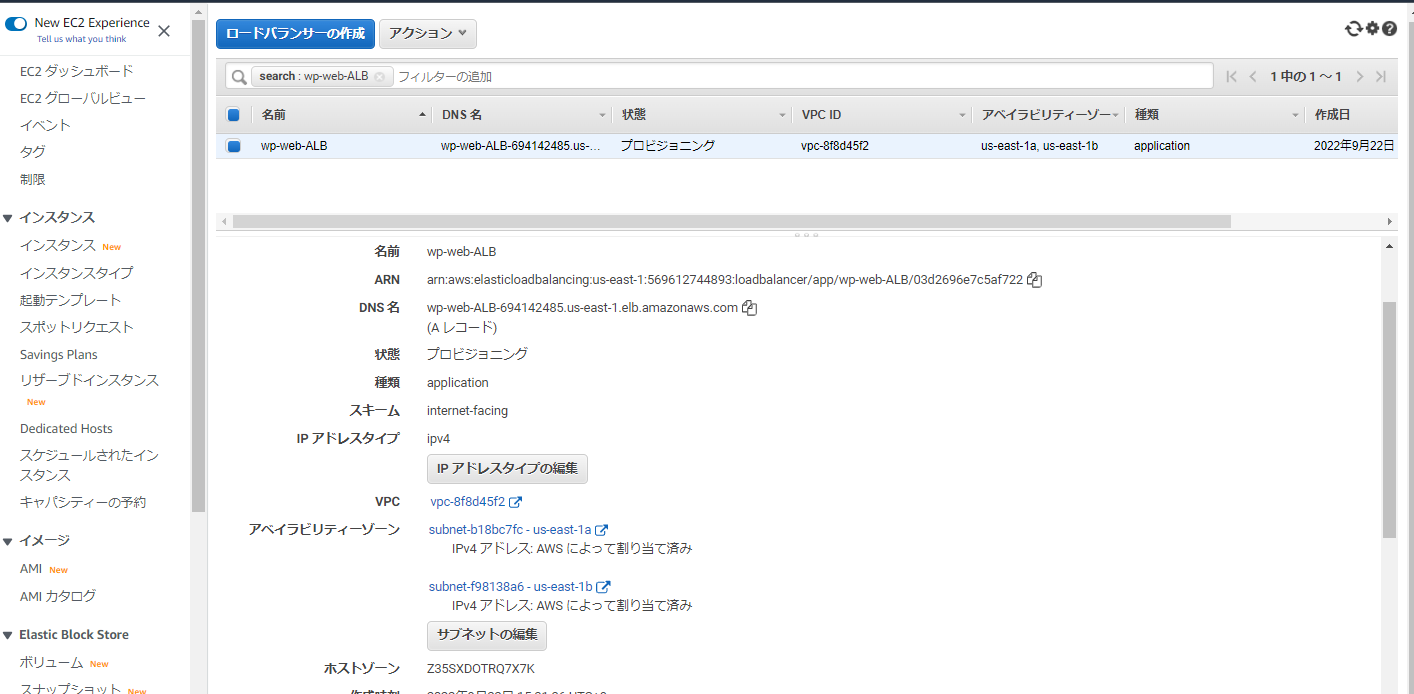Open 起動テンプレート in sidebar

pos(70,300)
